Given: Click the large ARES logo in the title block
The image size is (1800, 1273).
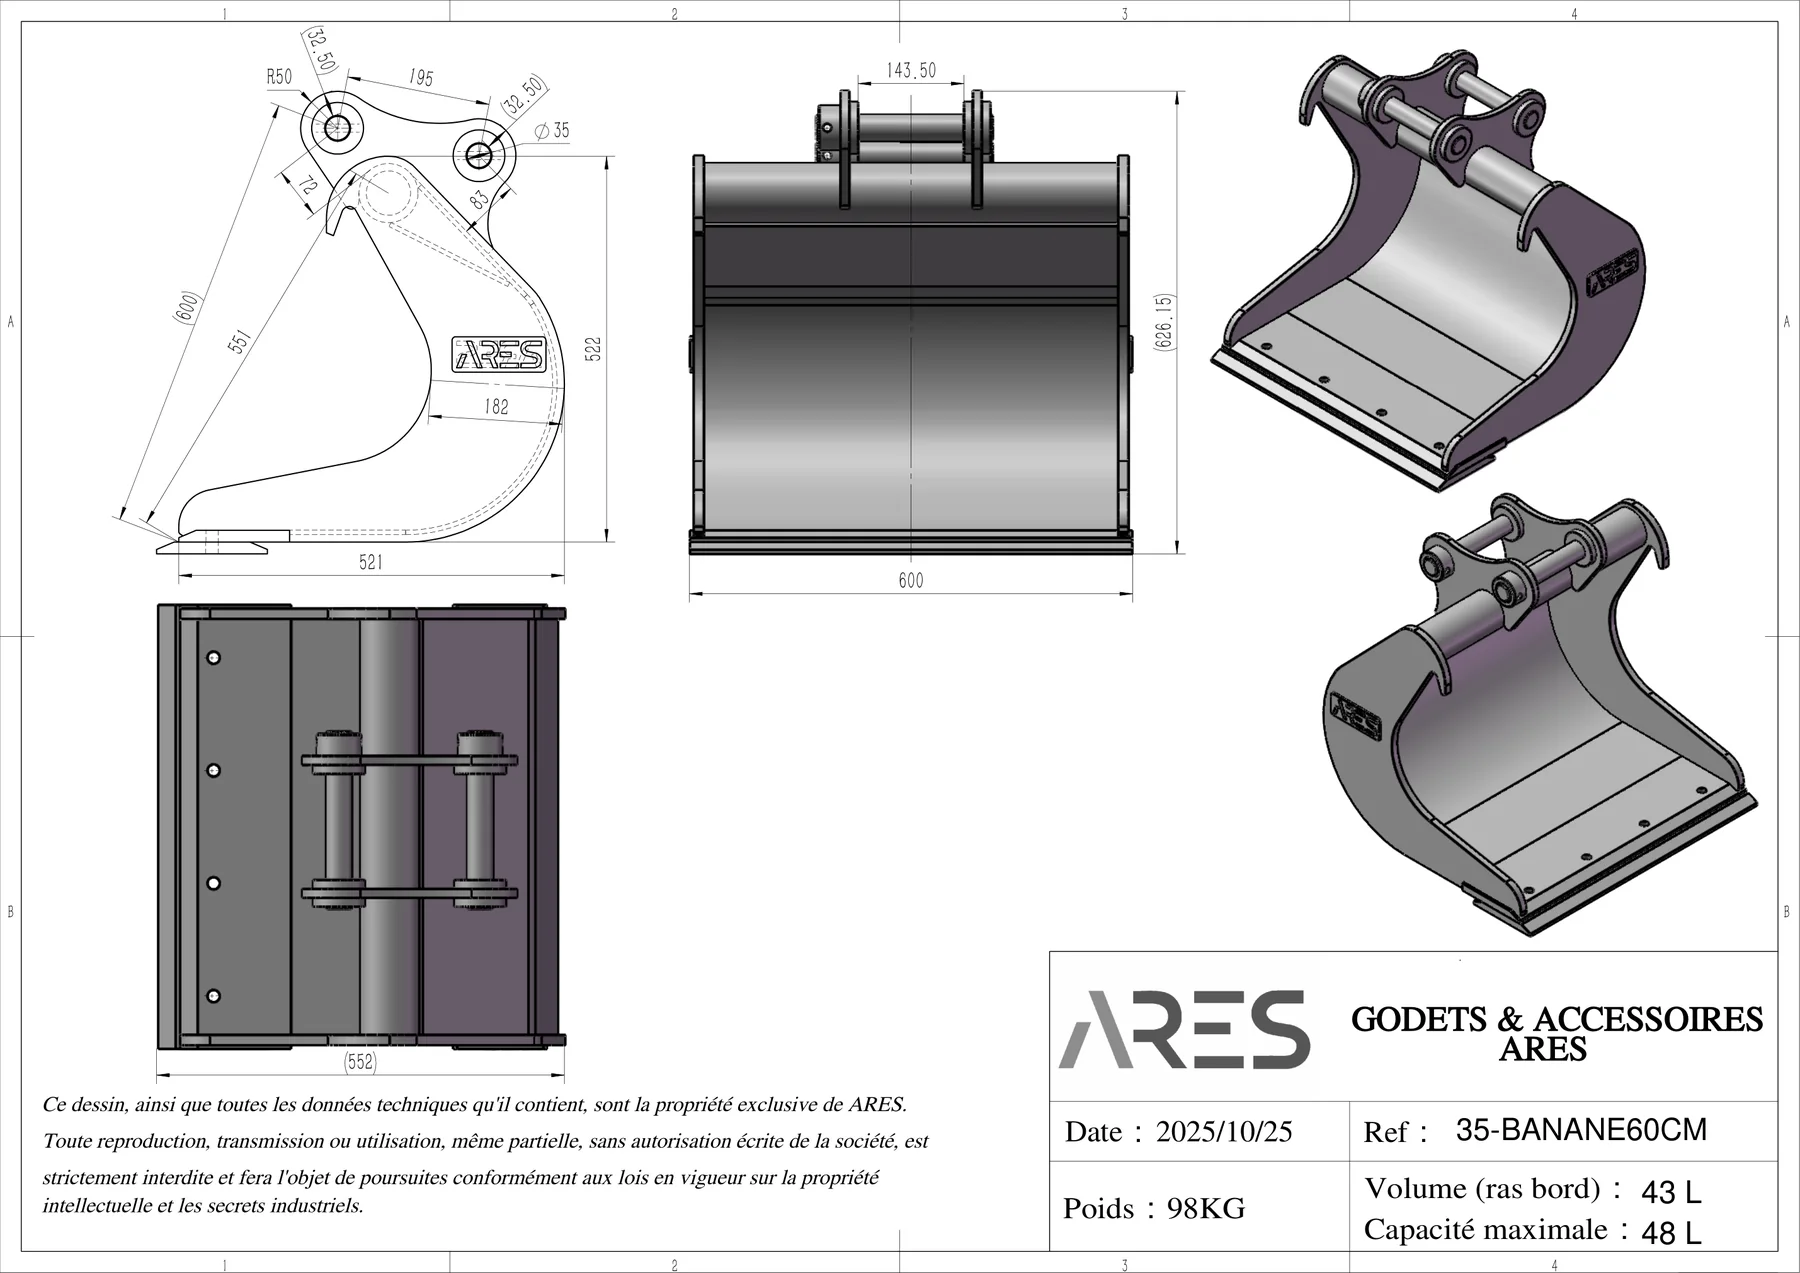Looking at the screenshot, I should [1184, 1030].
